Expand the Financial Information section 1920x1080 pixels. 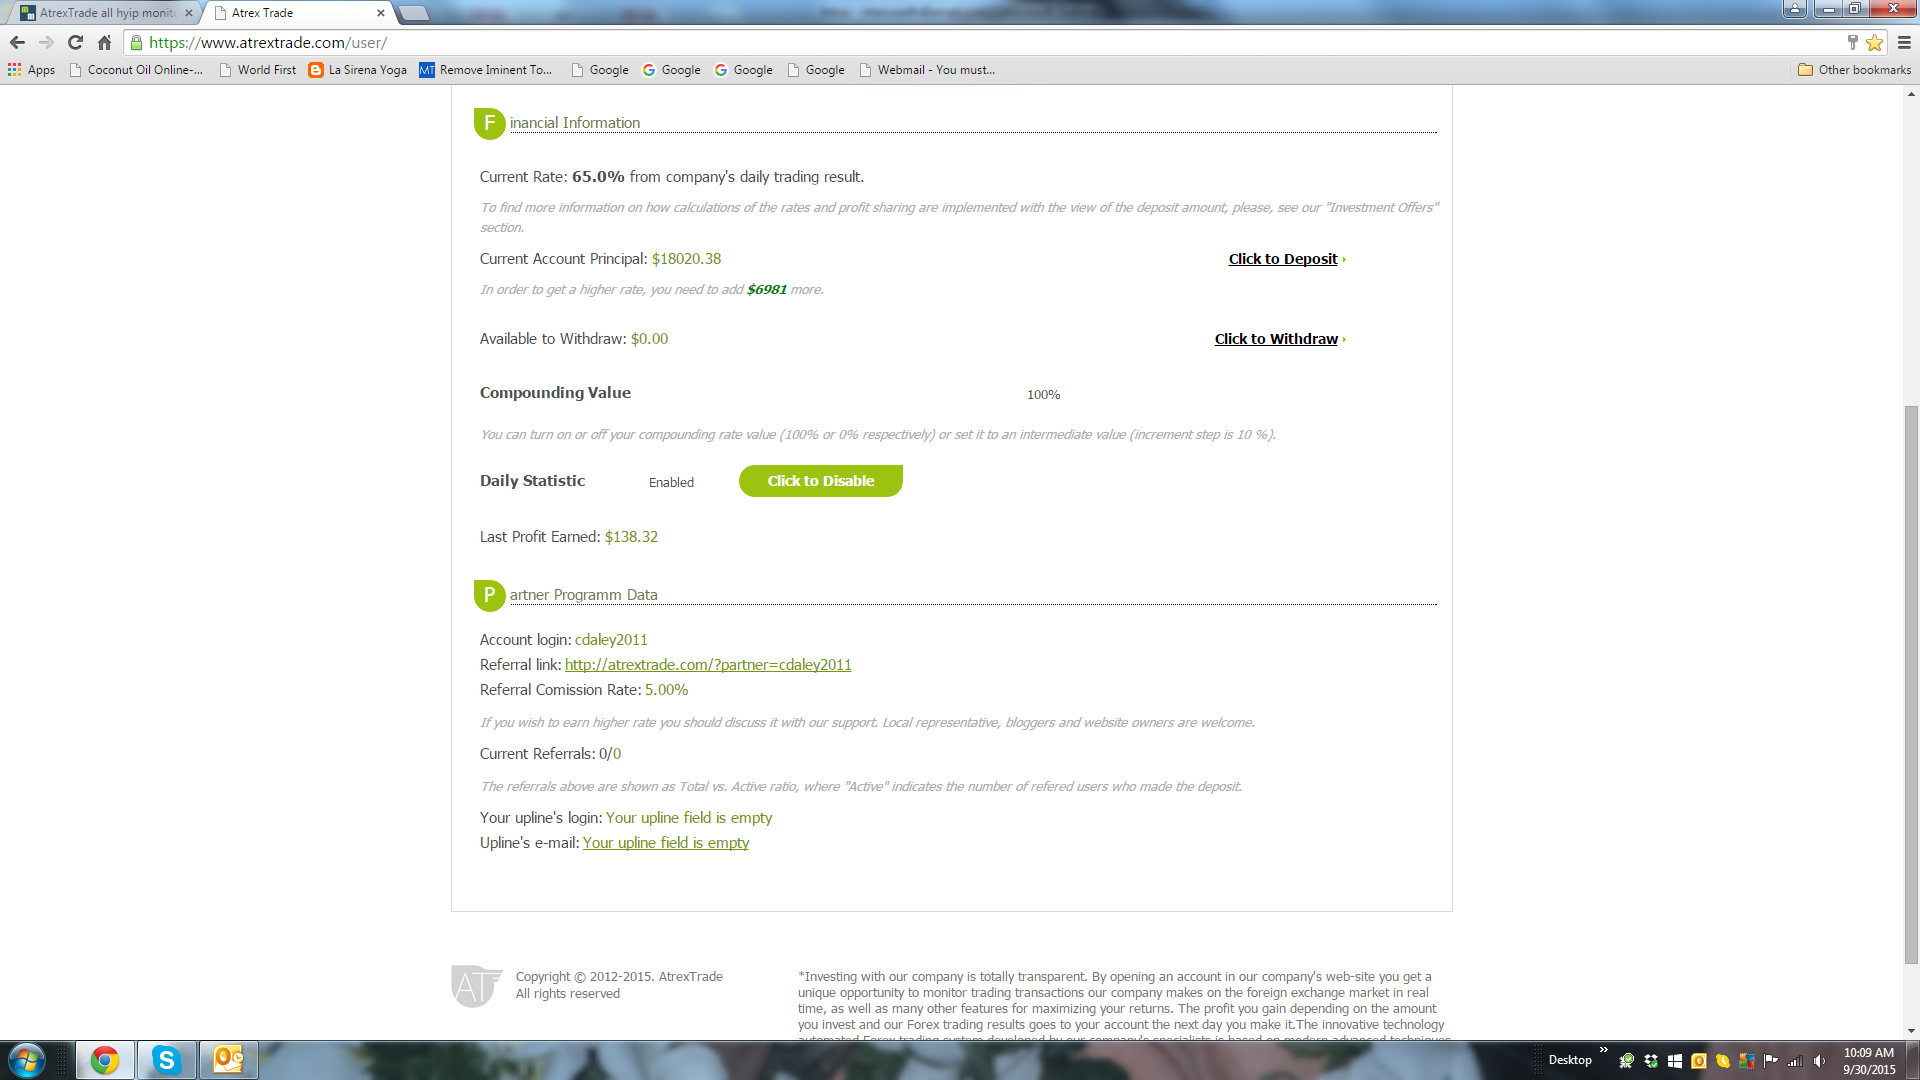click(575, 123)
